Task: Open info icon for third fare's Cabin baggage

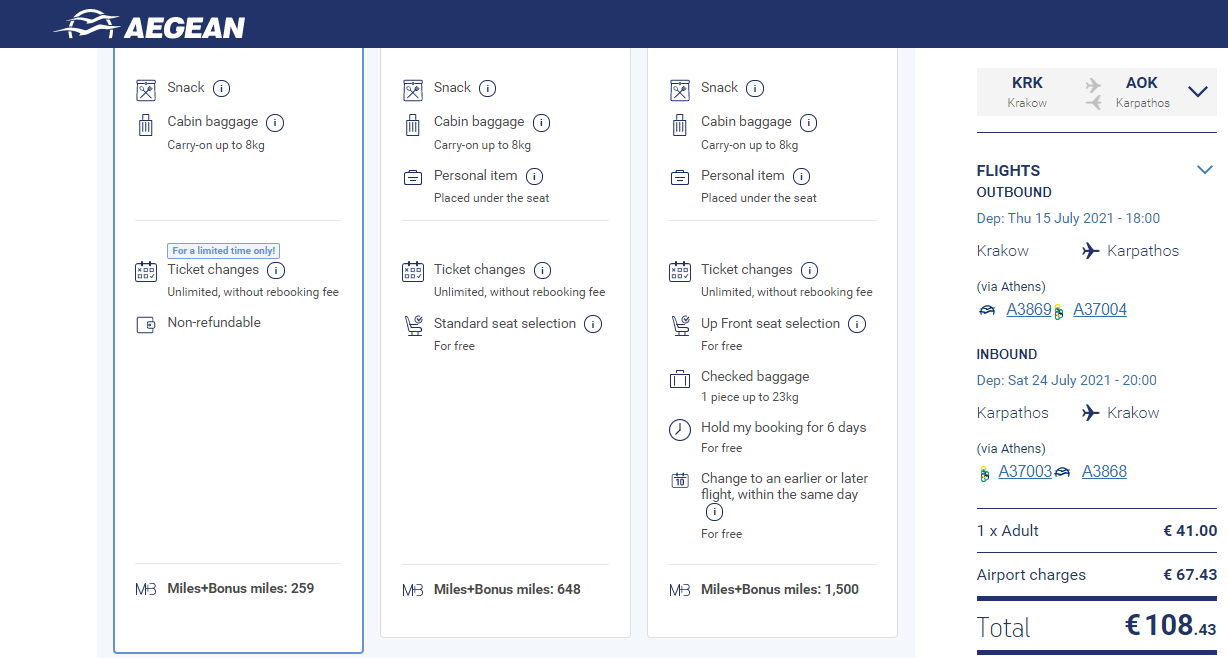Action: click(808, 123)
